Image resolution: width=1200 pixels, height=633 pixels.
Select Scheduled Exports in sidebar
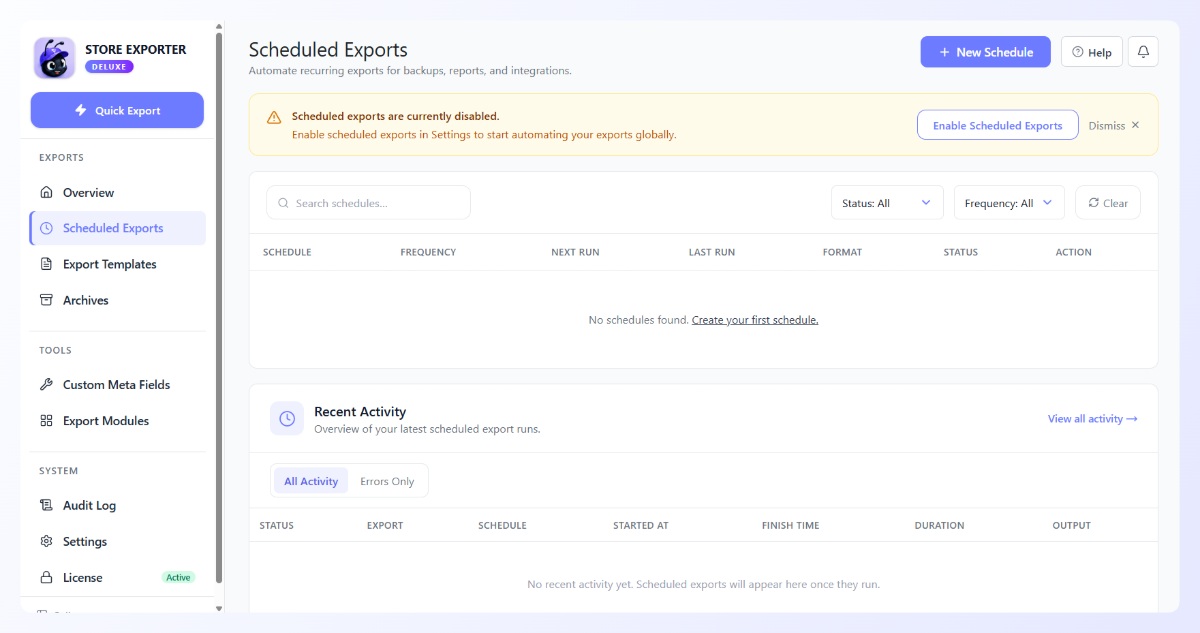pyautogui.click(x=117, y=228)
